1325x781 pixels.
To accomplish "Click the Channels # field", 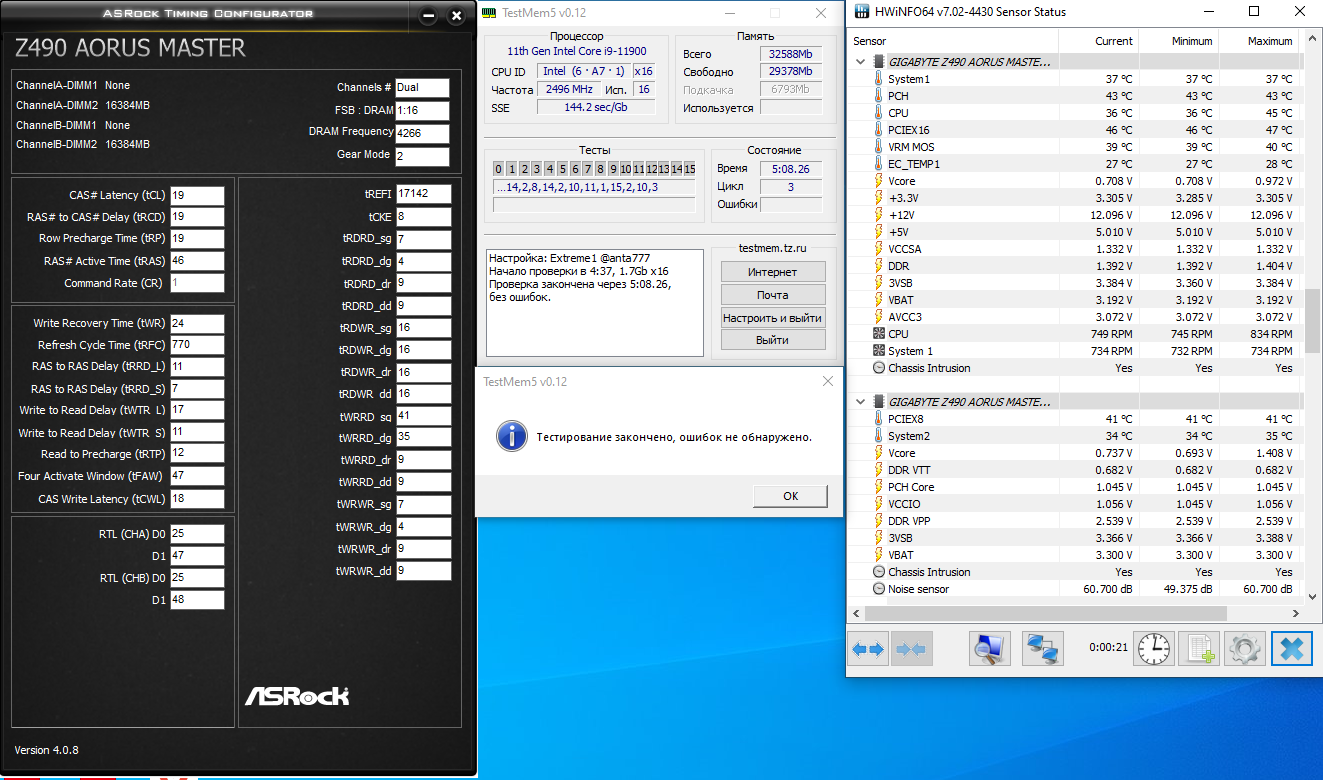I will pos(422,88).
